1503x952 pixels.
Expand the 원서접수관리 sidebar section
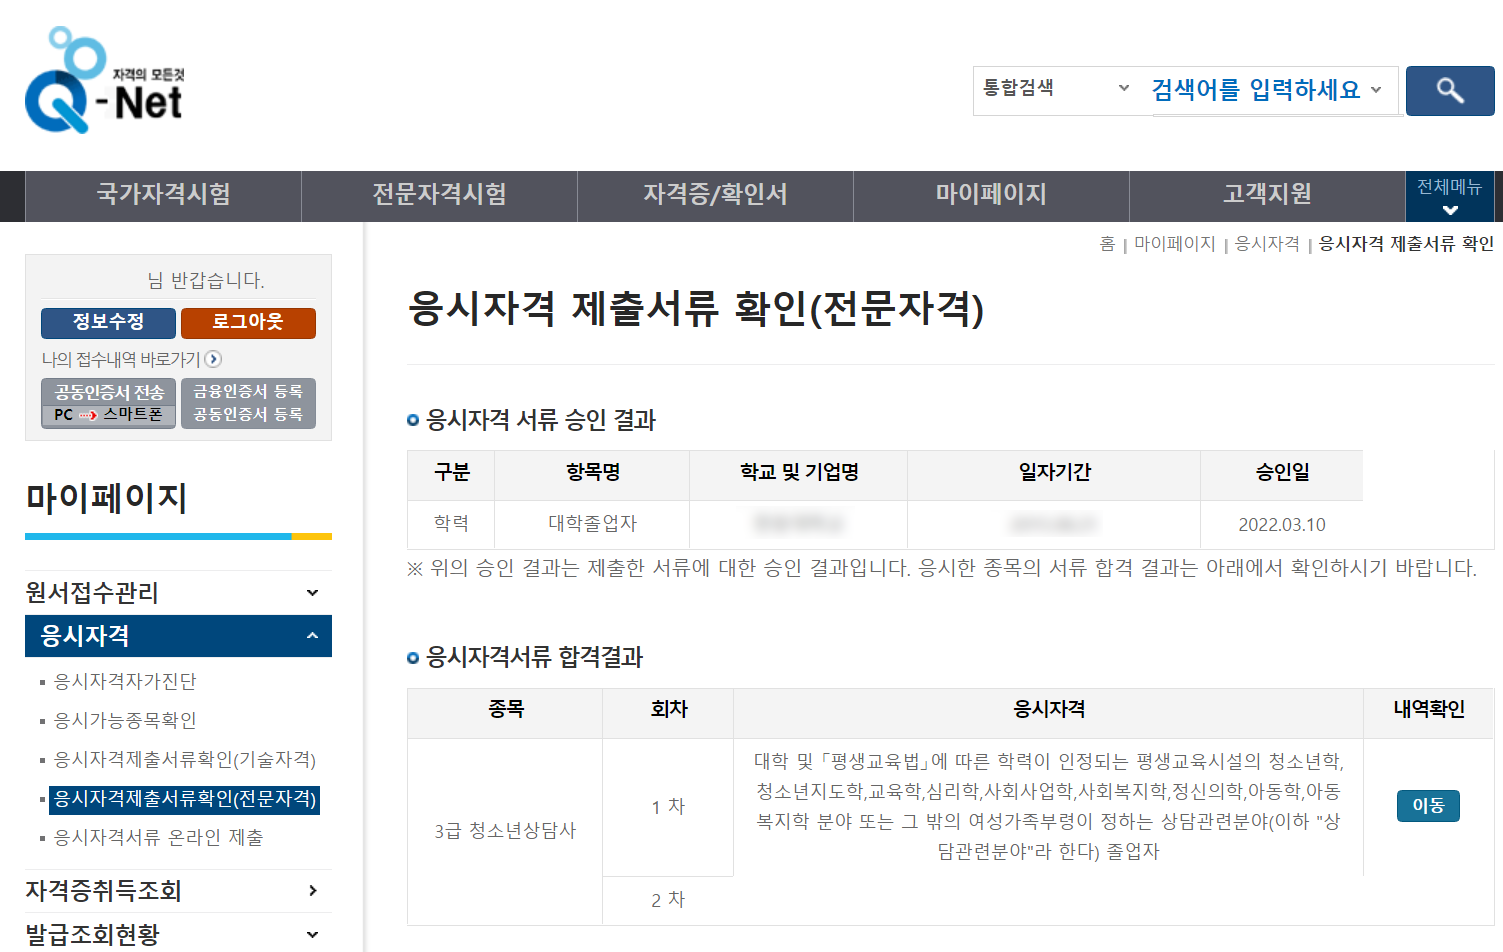[178, 593]
